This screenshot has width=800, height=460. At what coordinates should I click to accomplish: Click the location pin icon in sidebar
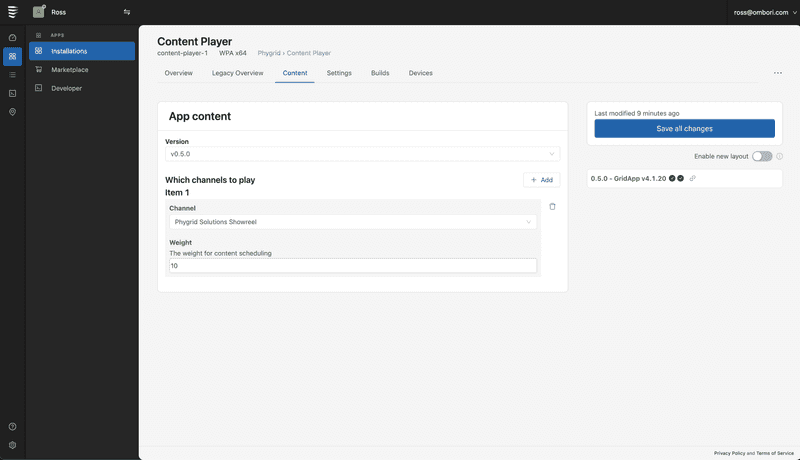tap(12, 112)
